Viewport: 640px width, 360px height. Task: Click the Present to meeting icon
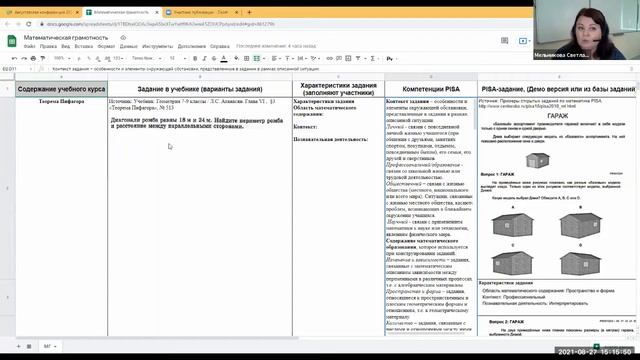pyautogui.click(x=524, y=41)
